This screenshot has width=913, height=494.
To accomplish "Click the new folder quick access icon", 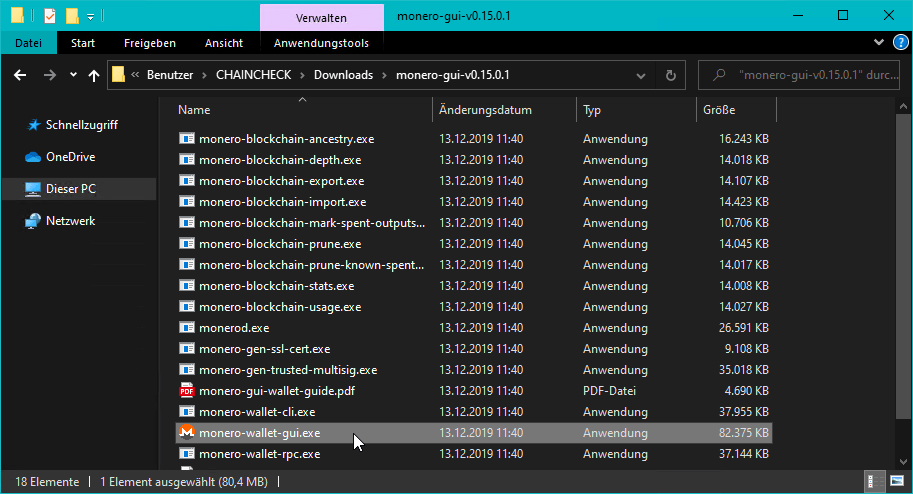I will point(72,16).
